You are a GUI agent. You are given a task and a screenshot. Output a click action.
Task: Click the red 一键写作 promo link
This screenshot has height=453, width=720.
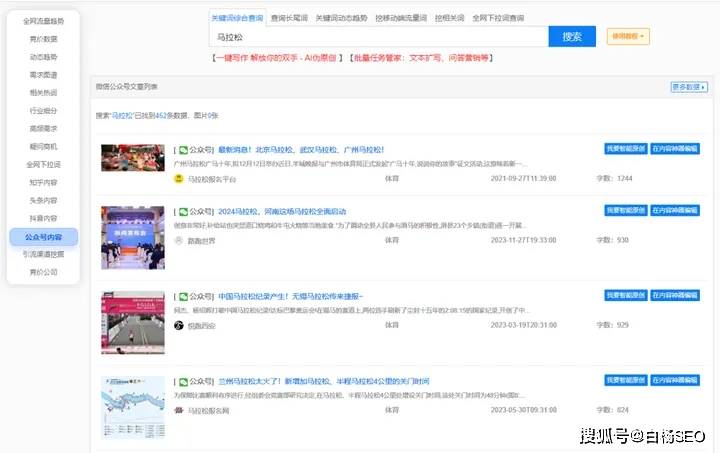click(x=277, y=58)
